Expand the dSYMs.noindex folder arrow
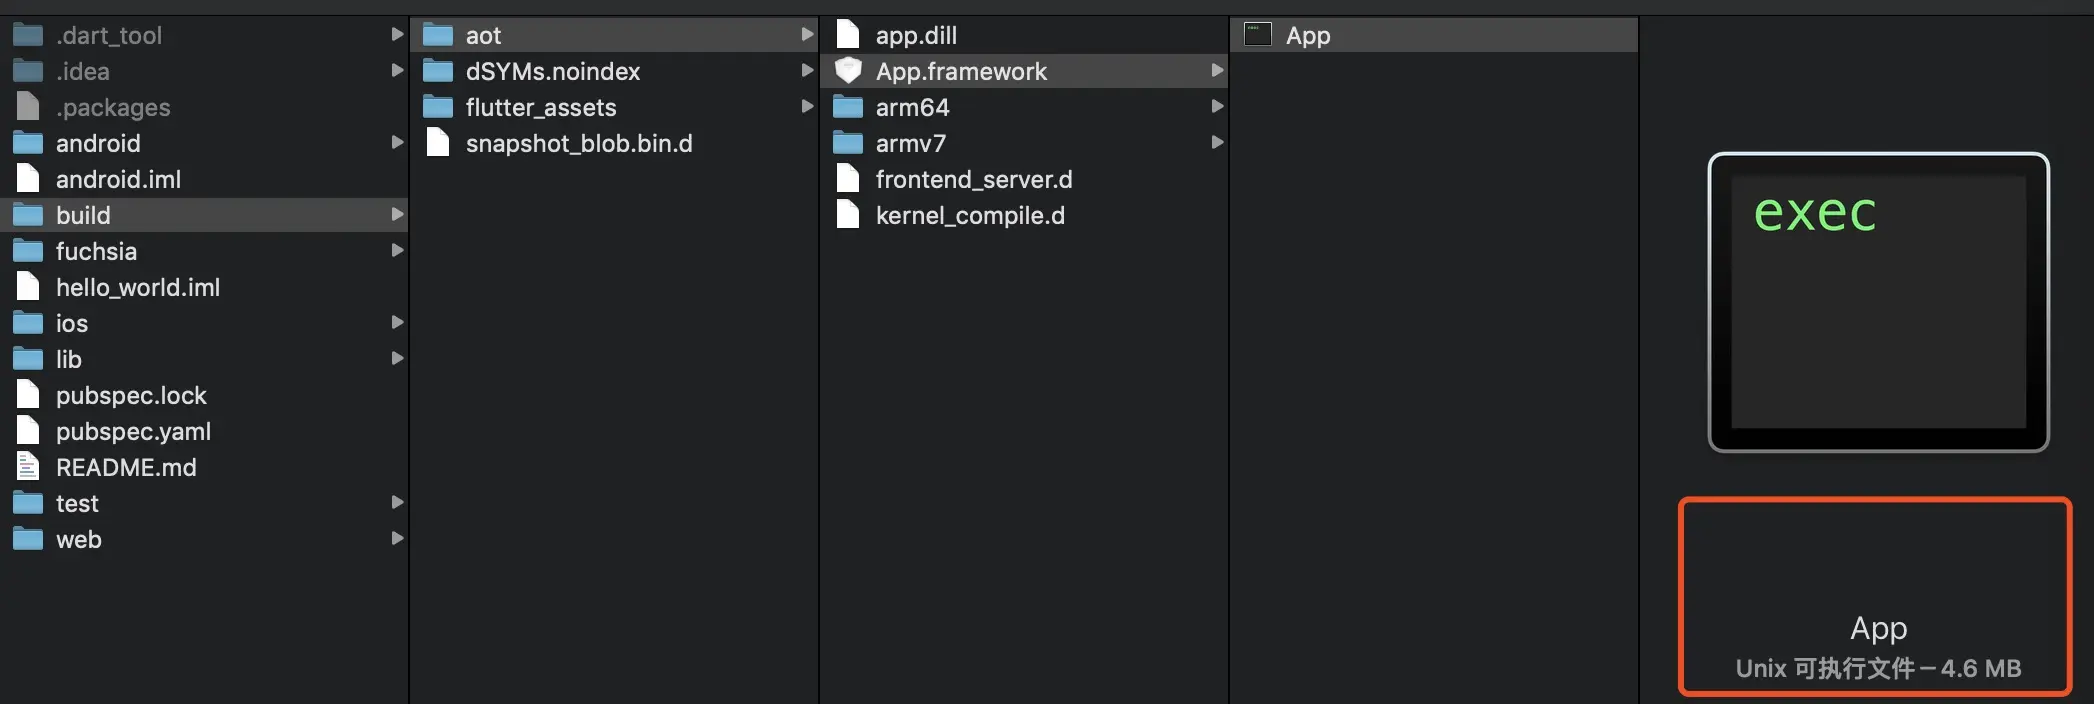 807,71
